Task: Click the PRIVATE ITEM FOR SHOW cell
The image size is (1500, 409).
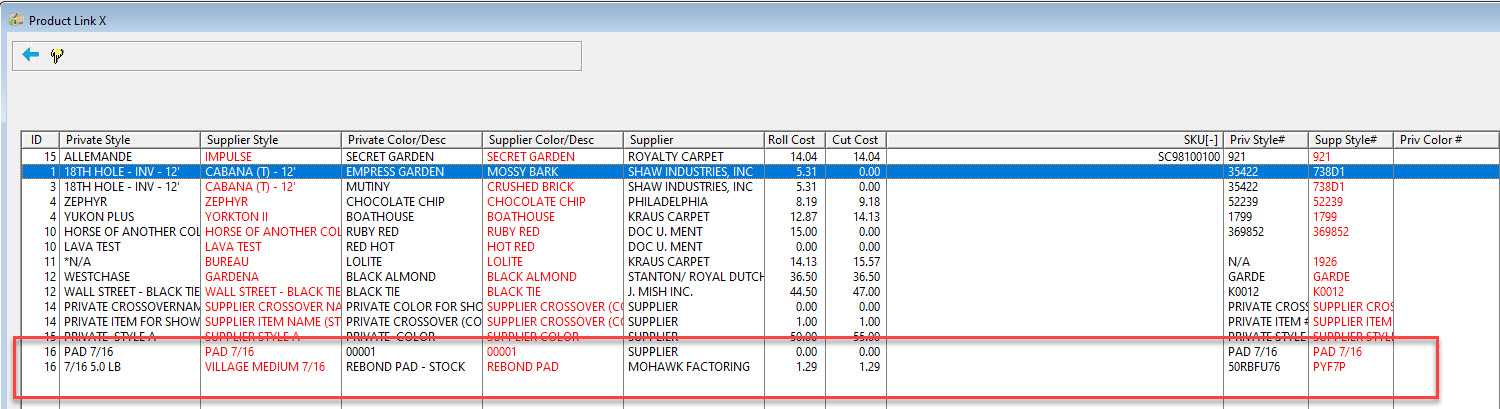Action: pos(131,322)
